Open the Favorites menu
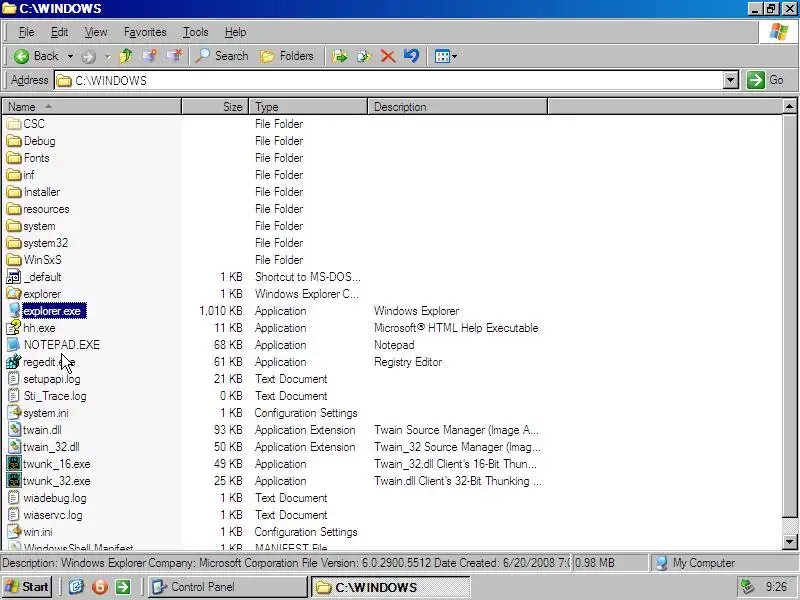Screen dimensions: 800x600 tap(145, 32)
